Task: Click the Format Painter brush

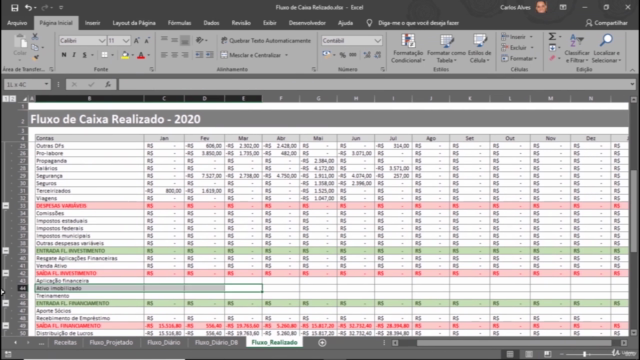Action: (x=36, y=58)
